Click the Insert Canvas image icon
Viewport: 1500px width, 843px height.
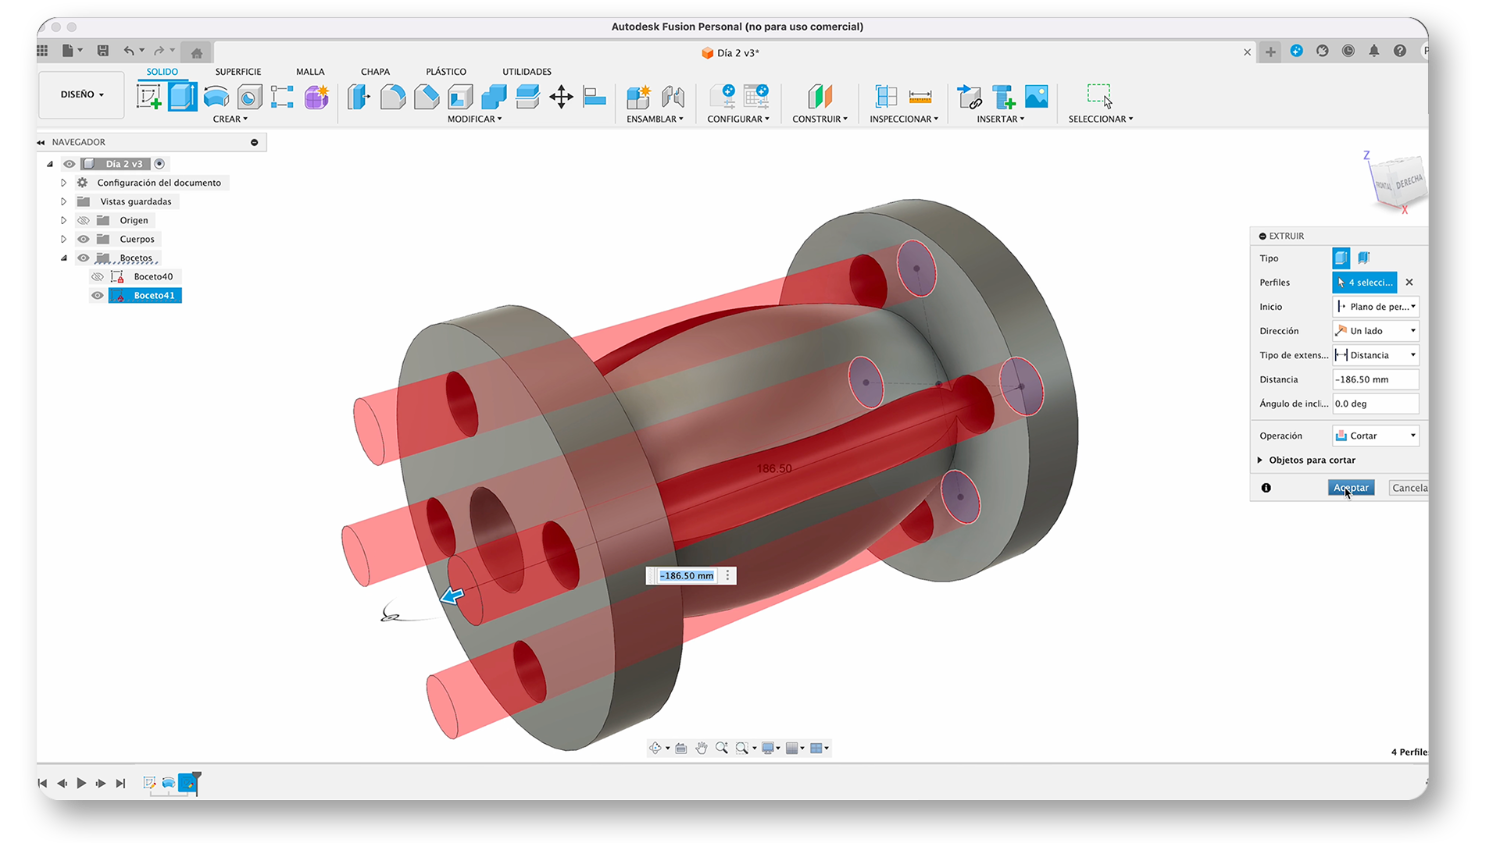(1037, 96)
